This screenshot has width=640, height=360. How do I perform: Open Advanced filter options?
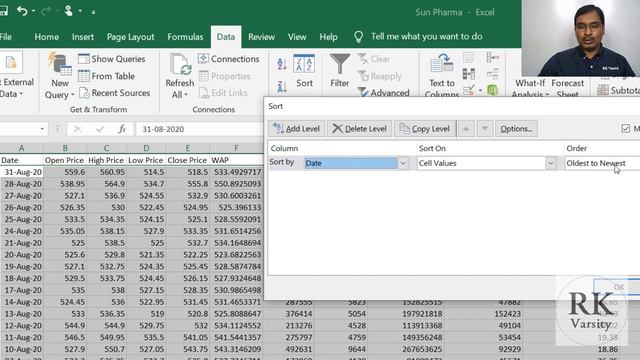click(x=383, y=93)
